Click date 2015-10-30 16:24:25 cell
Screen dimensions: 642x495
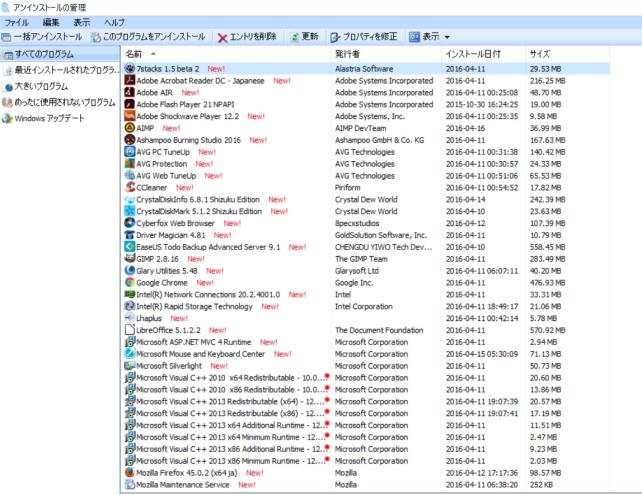click(482, 104)
